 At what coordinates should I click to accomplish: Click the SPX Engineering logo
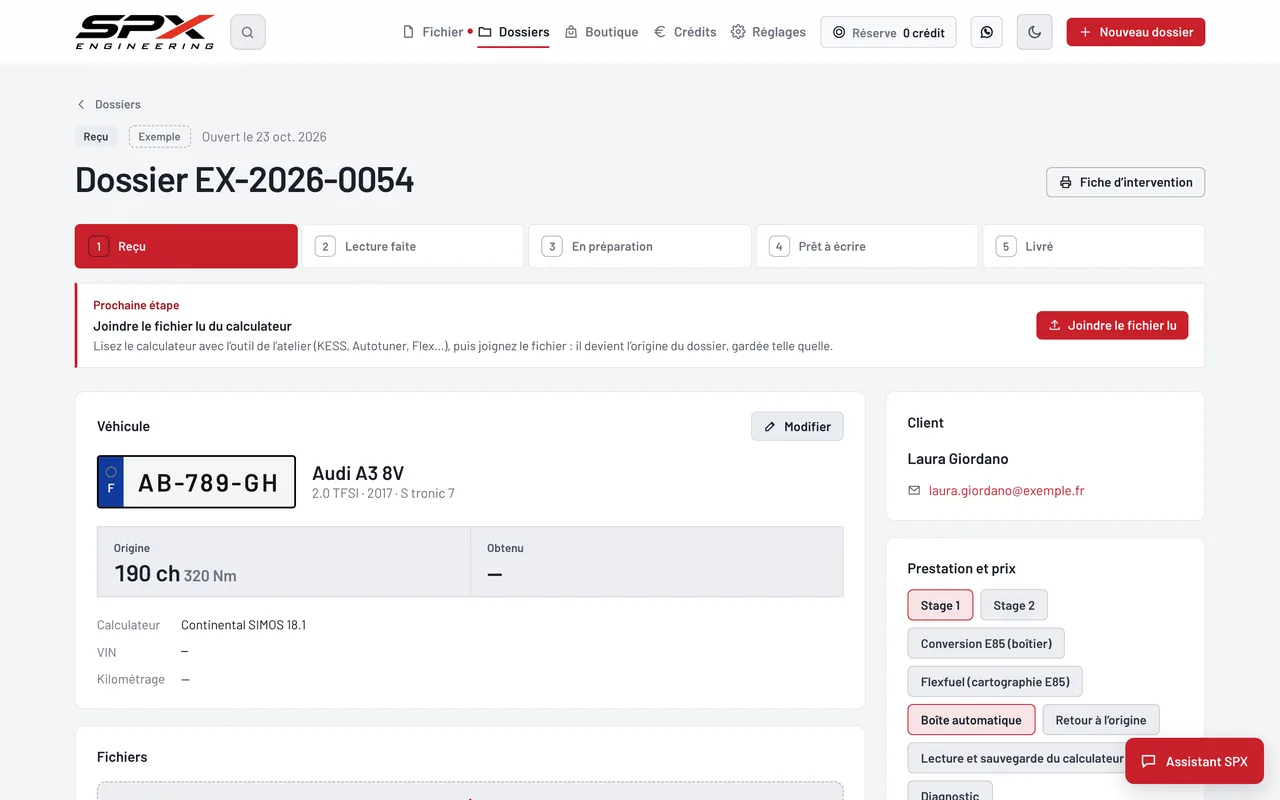[x=145, y=32]
